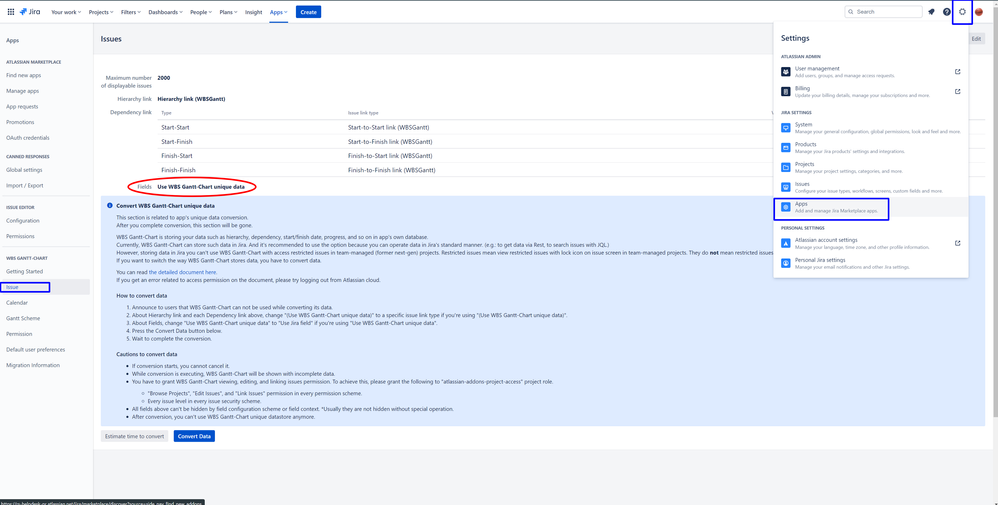Open Billing in Settings menu

tap(871, 92)
